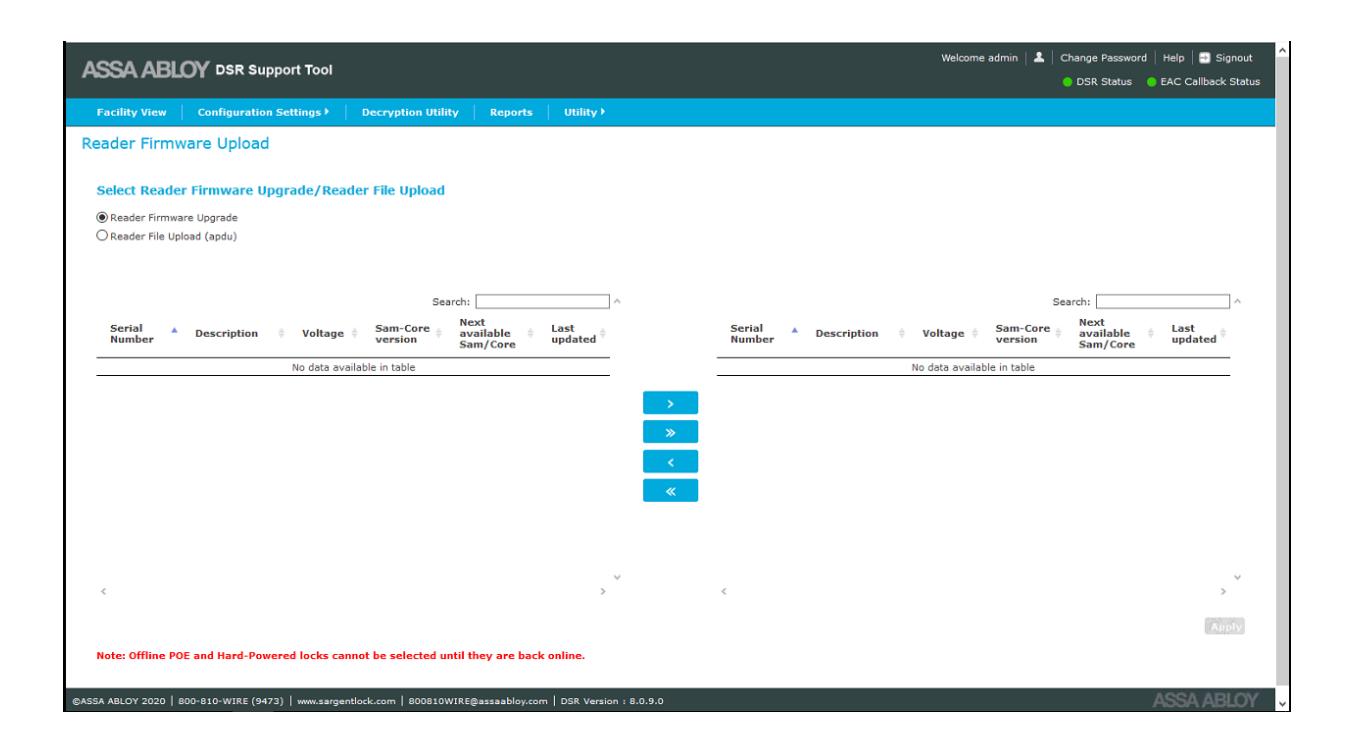The image size is (1347, 740).
Task: Click the Welcome admin text
Action: tap(981, 58)
